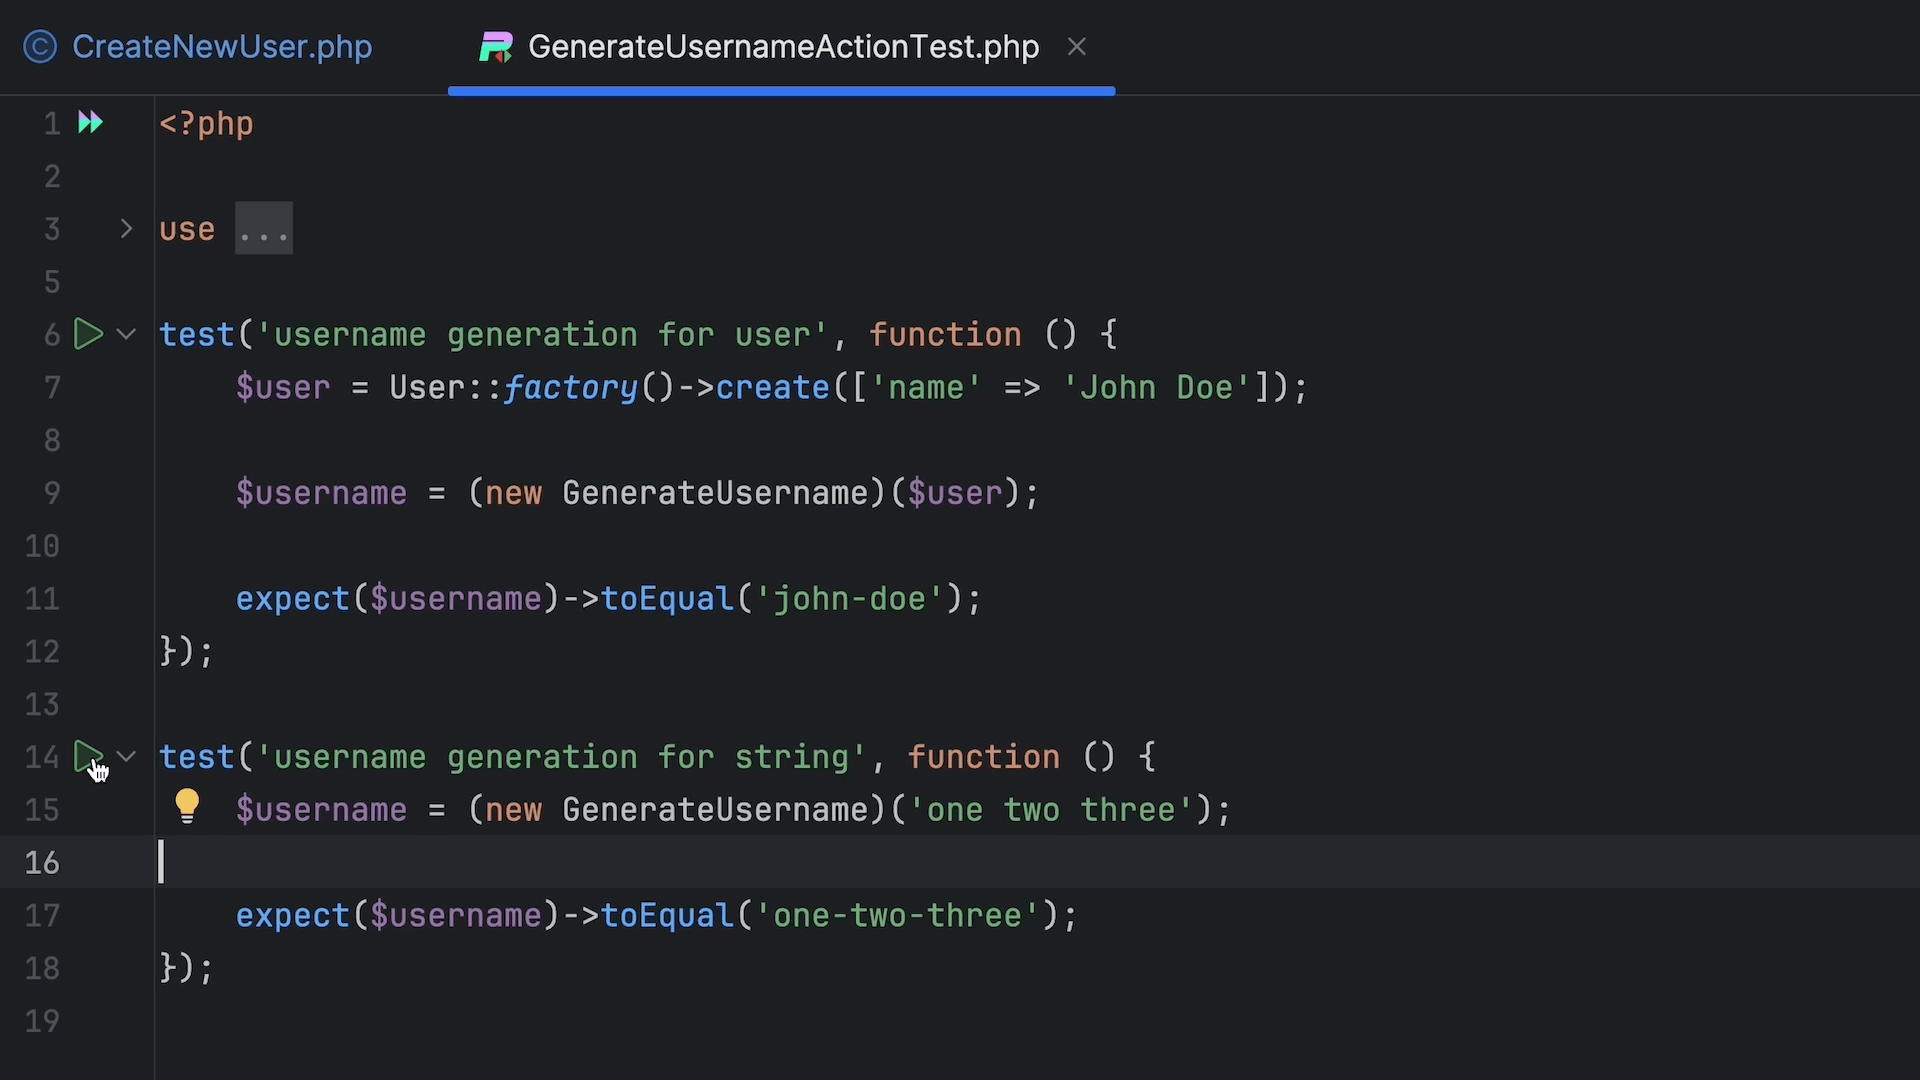Viewport: 1920px width, 1080px height.
Task: Expand the folded '...' imports placeholder
Action: click(x=264, y=229)
